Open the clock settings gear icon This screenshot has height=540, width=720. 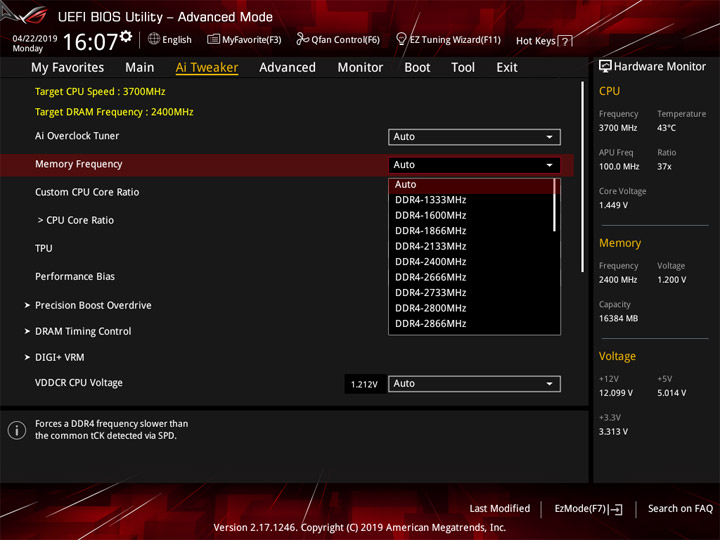[126, 36]
